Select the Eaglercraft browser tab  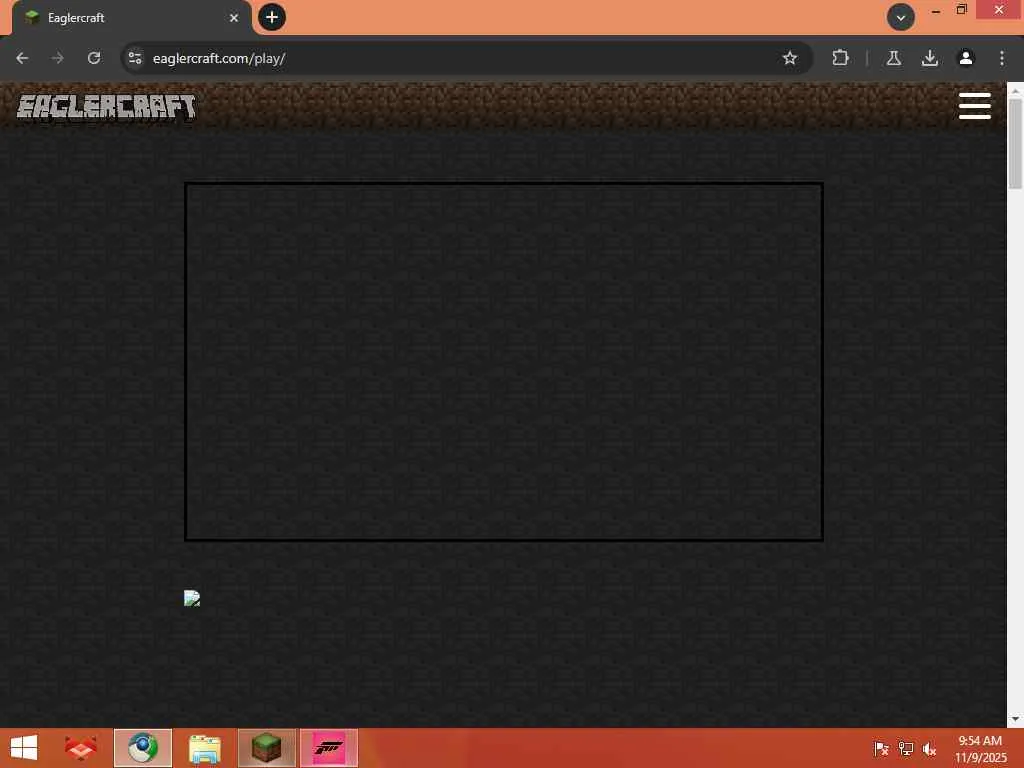tap(131, 18)
